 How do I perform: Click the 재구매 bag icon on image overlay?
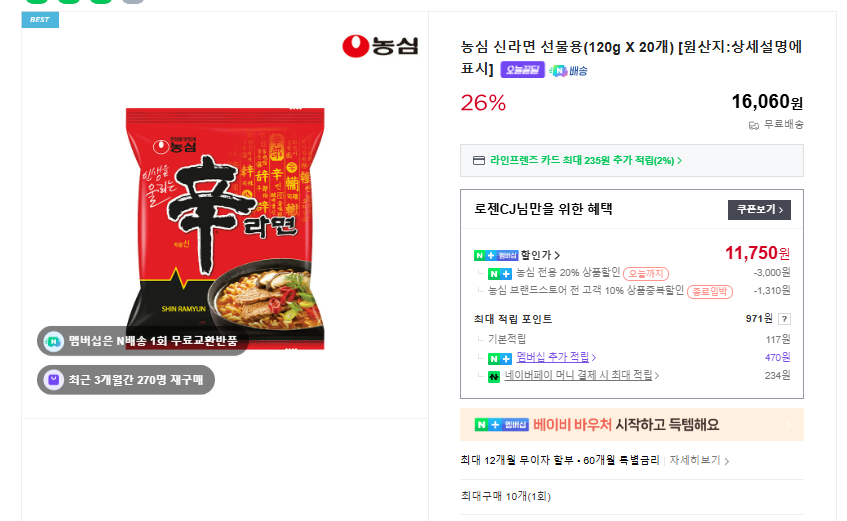tap(53, 380)
